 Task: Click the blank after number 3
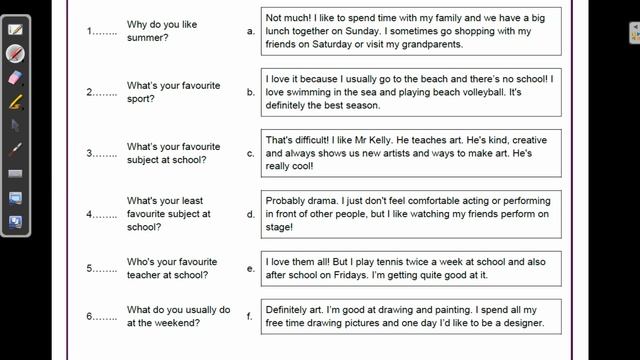[105, 155]
